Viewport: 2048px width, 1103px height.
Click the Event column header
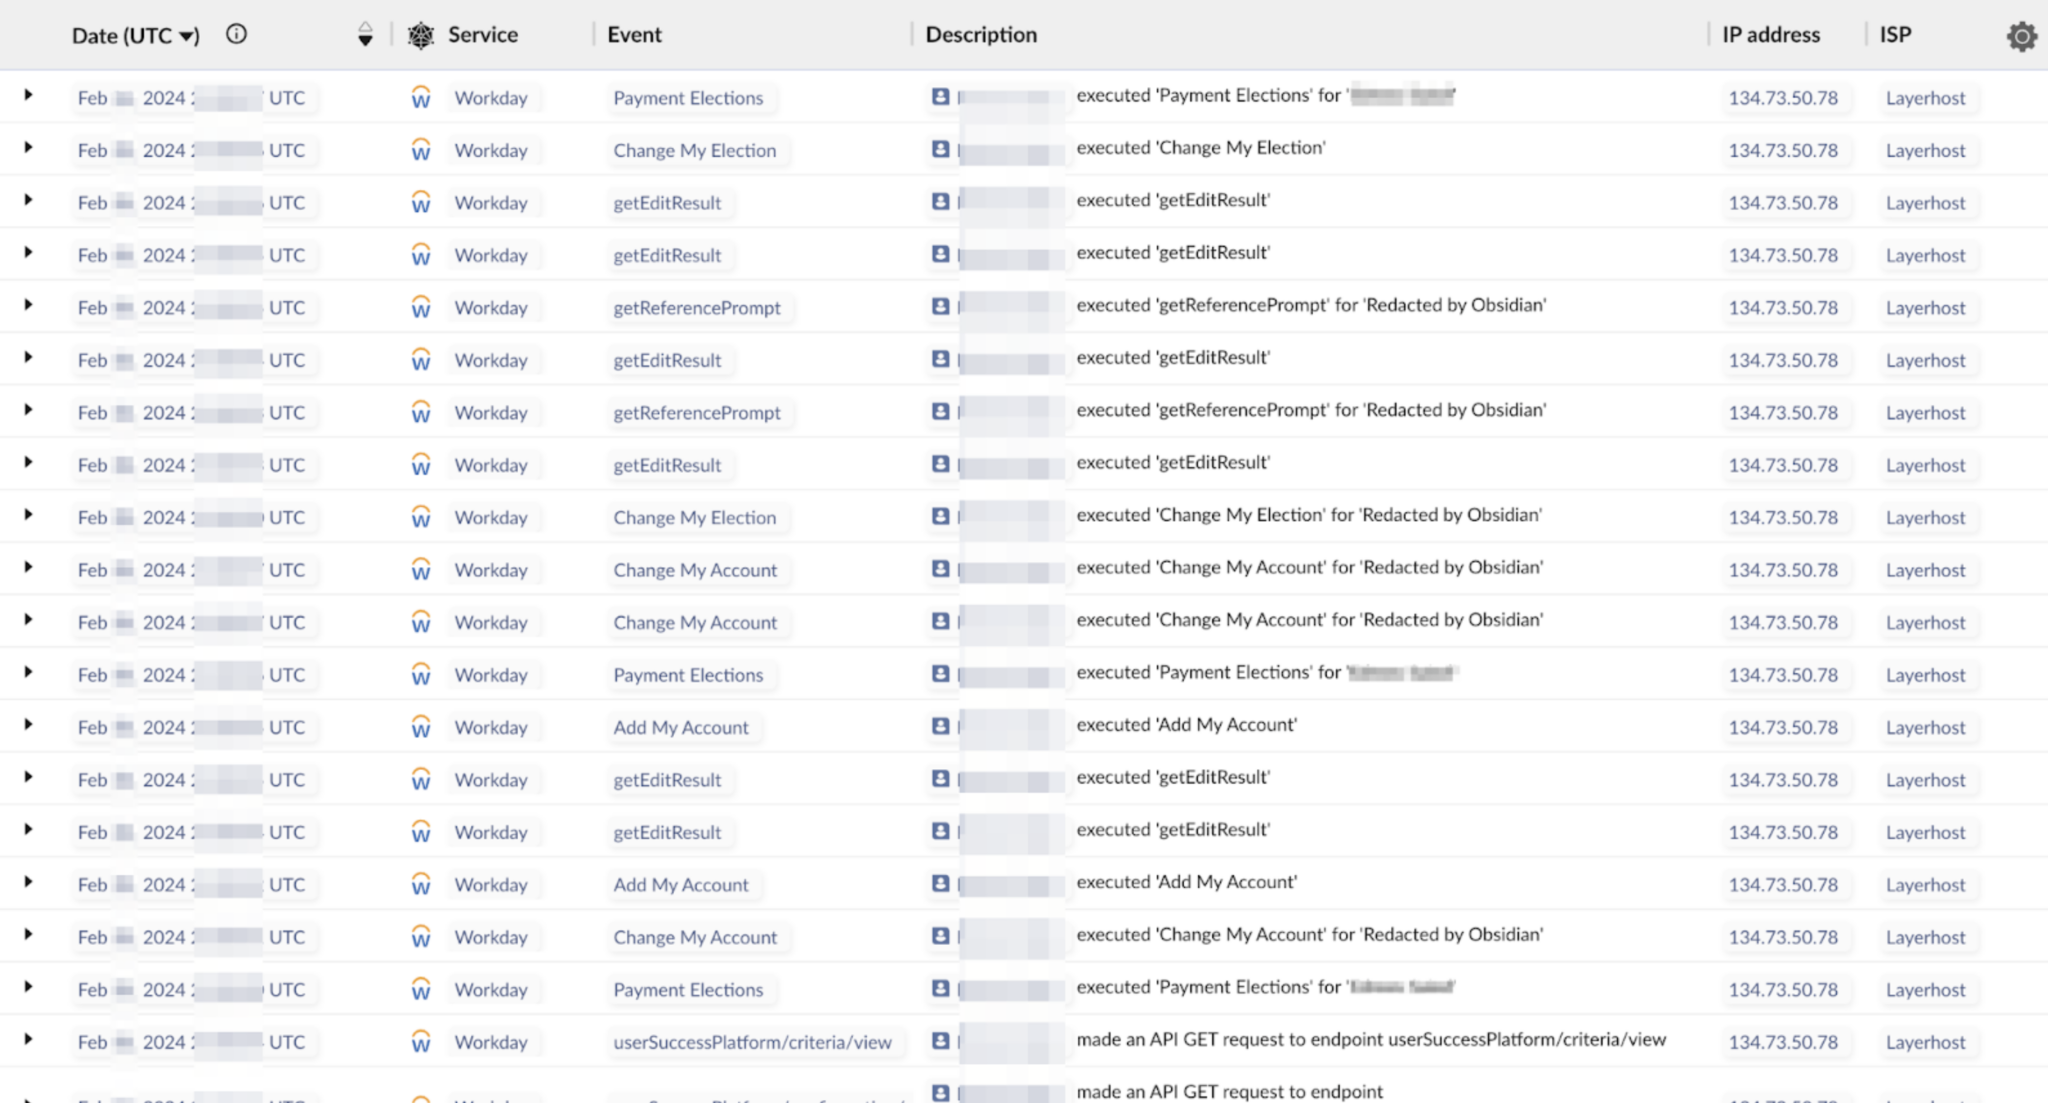[x=634, y=35]
